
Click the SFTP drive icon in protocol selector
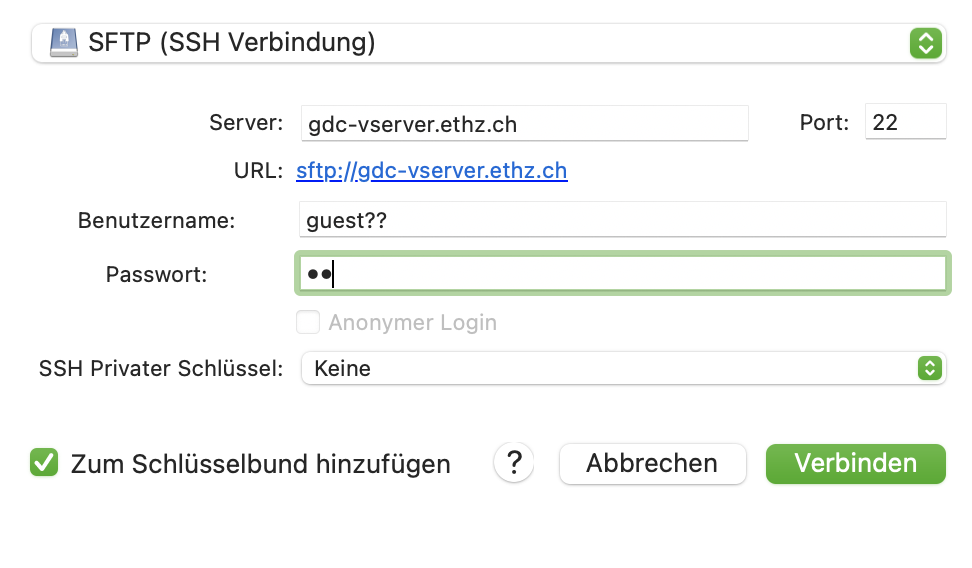click(64, 43)
